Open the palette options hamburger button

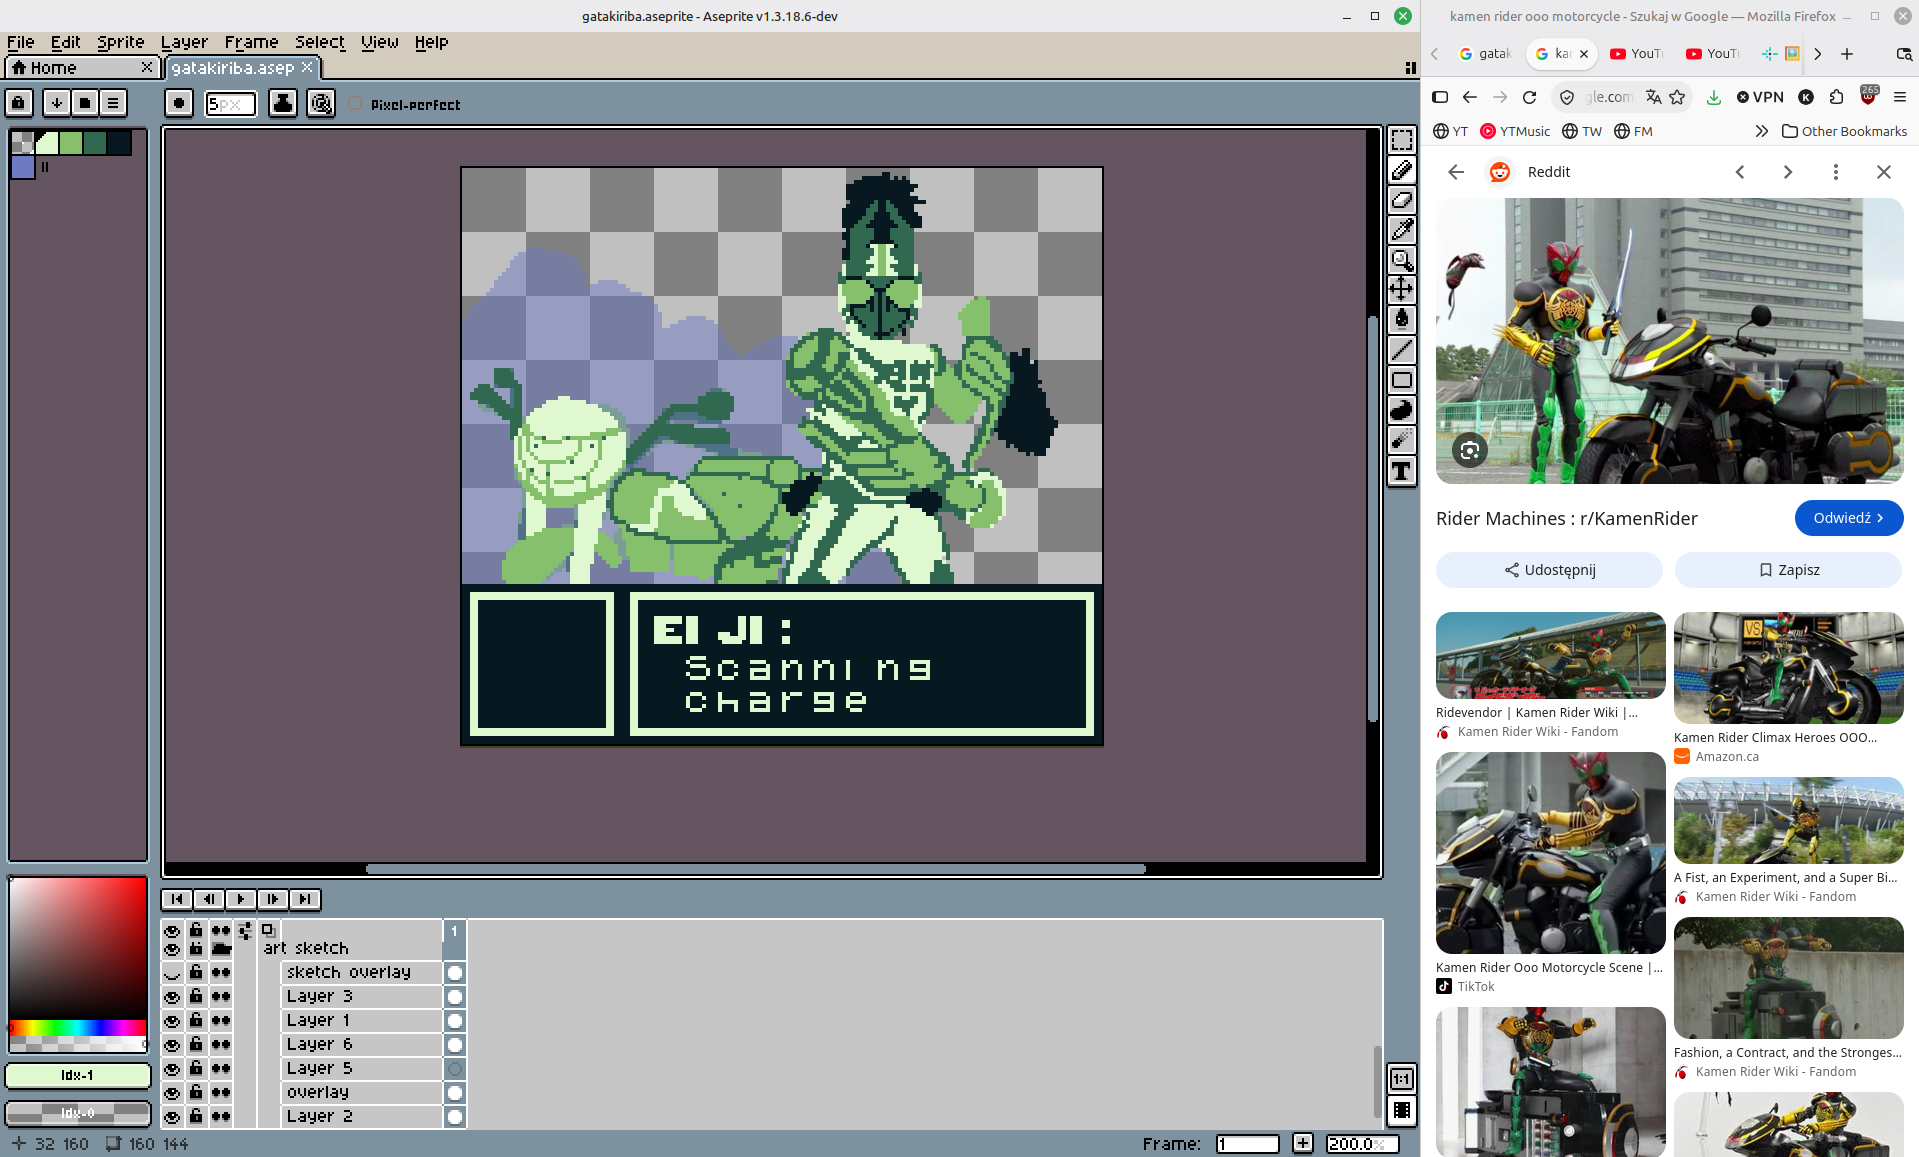pyautogui.click(x=113, y=102)
